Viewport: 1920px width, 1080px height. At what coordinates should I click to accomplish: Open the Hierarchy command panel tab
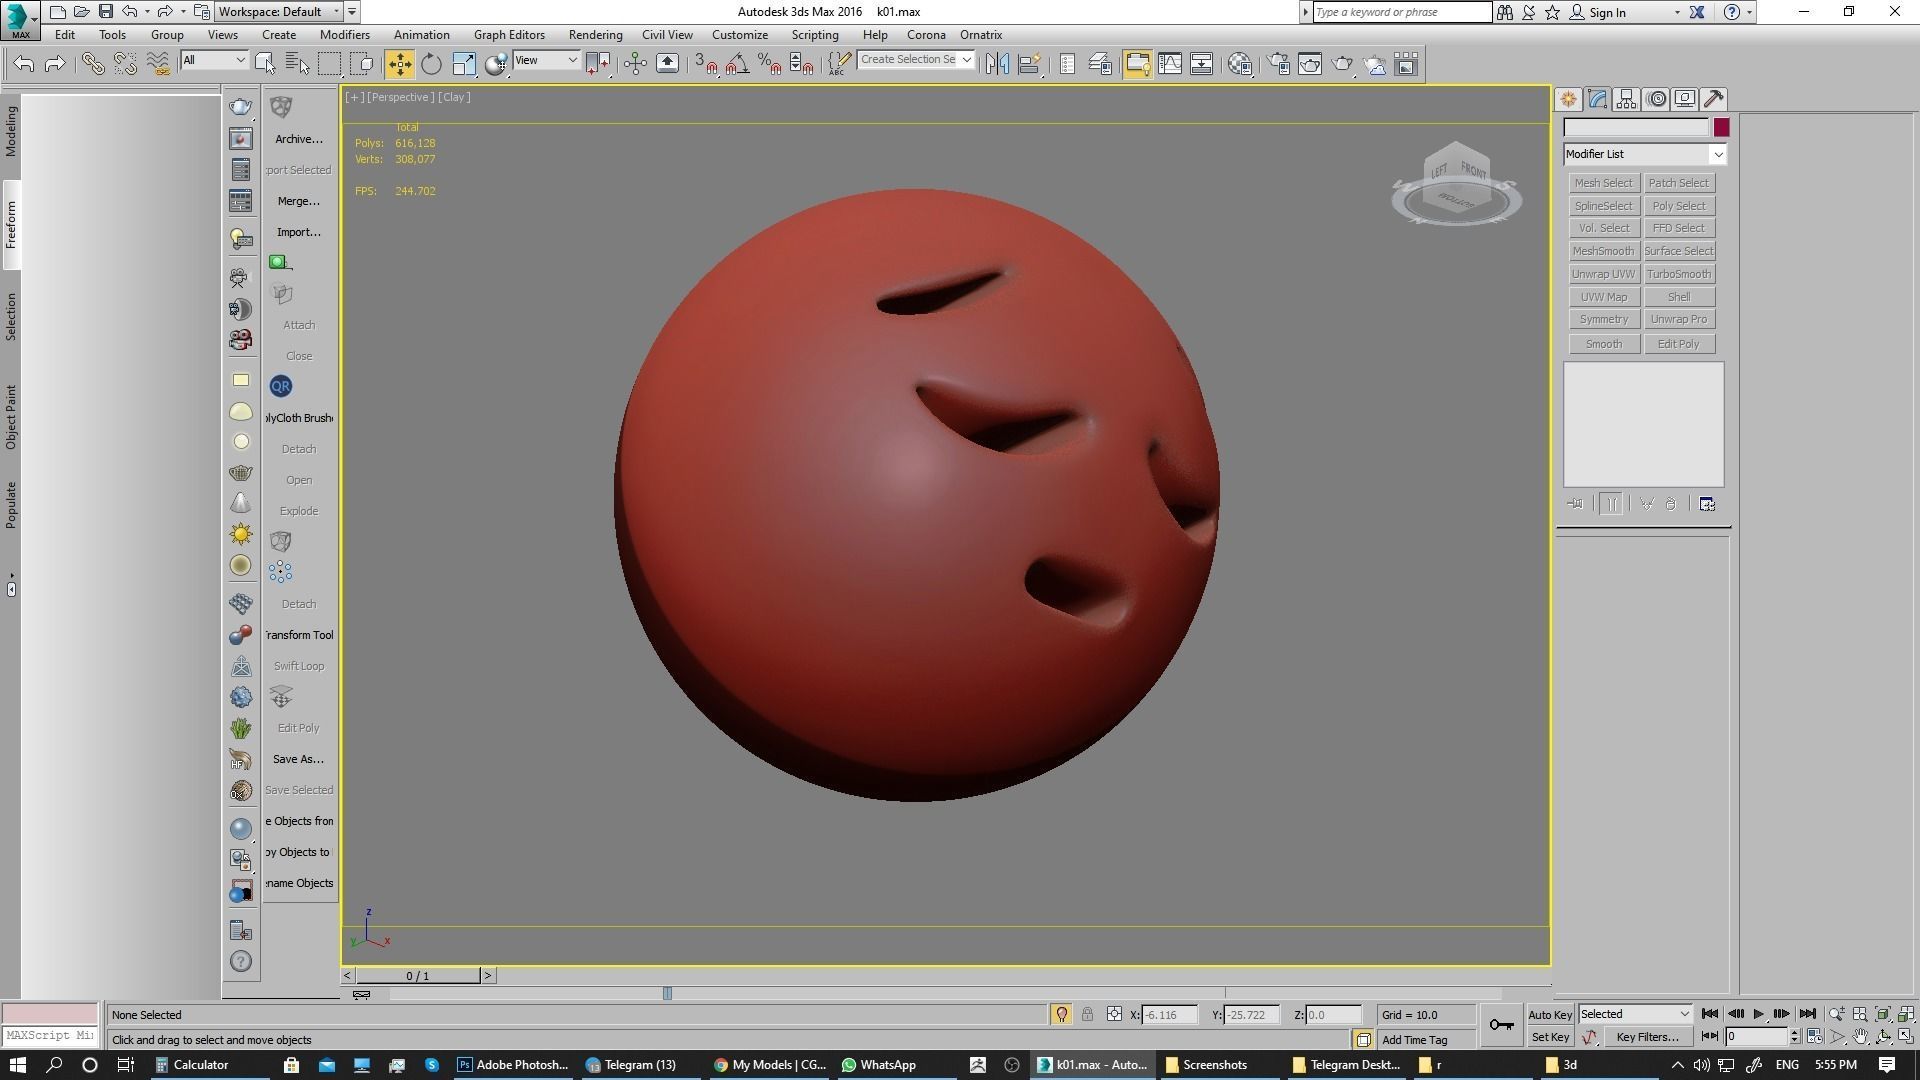pos(1626,99)
